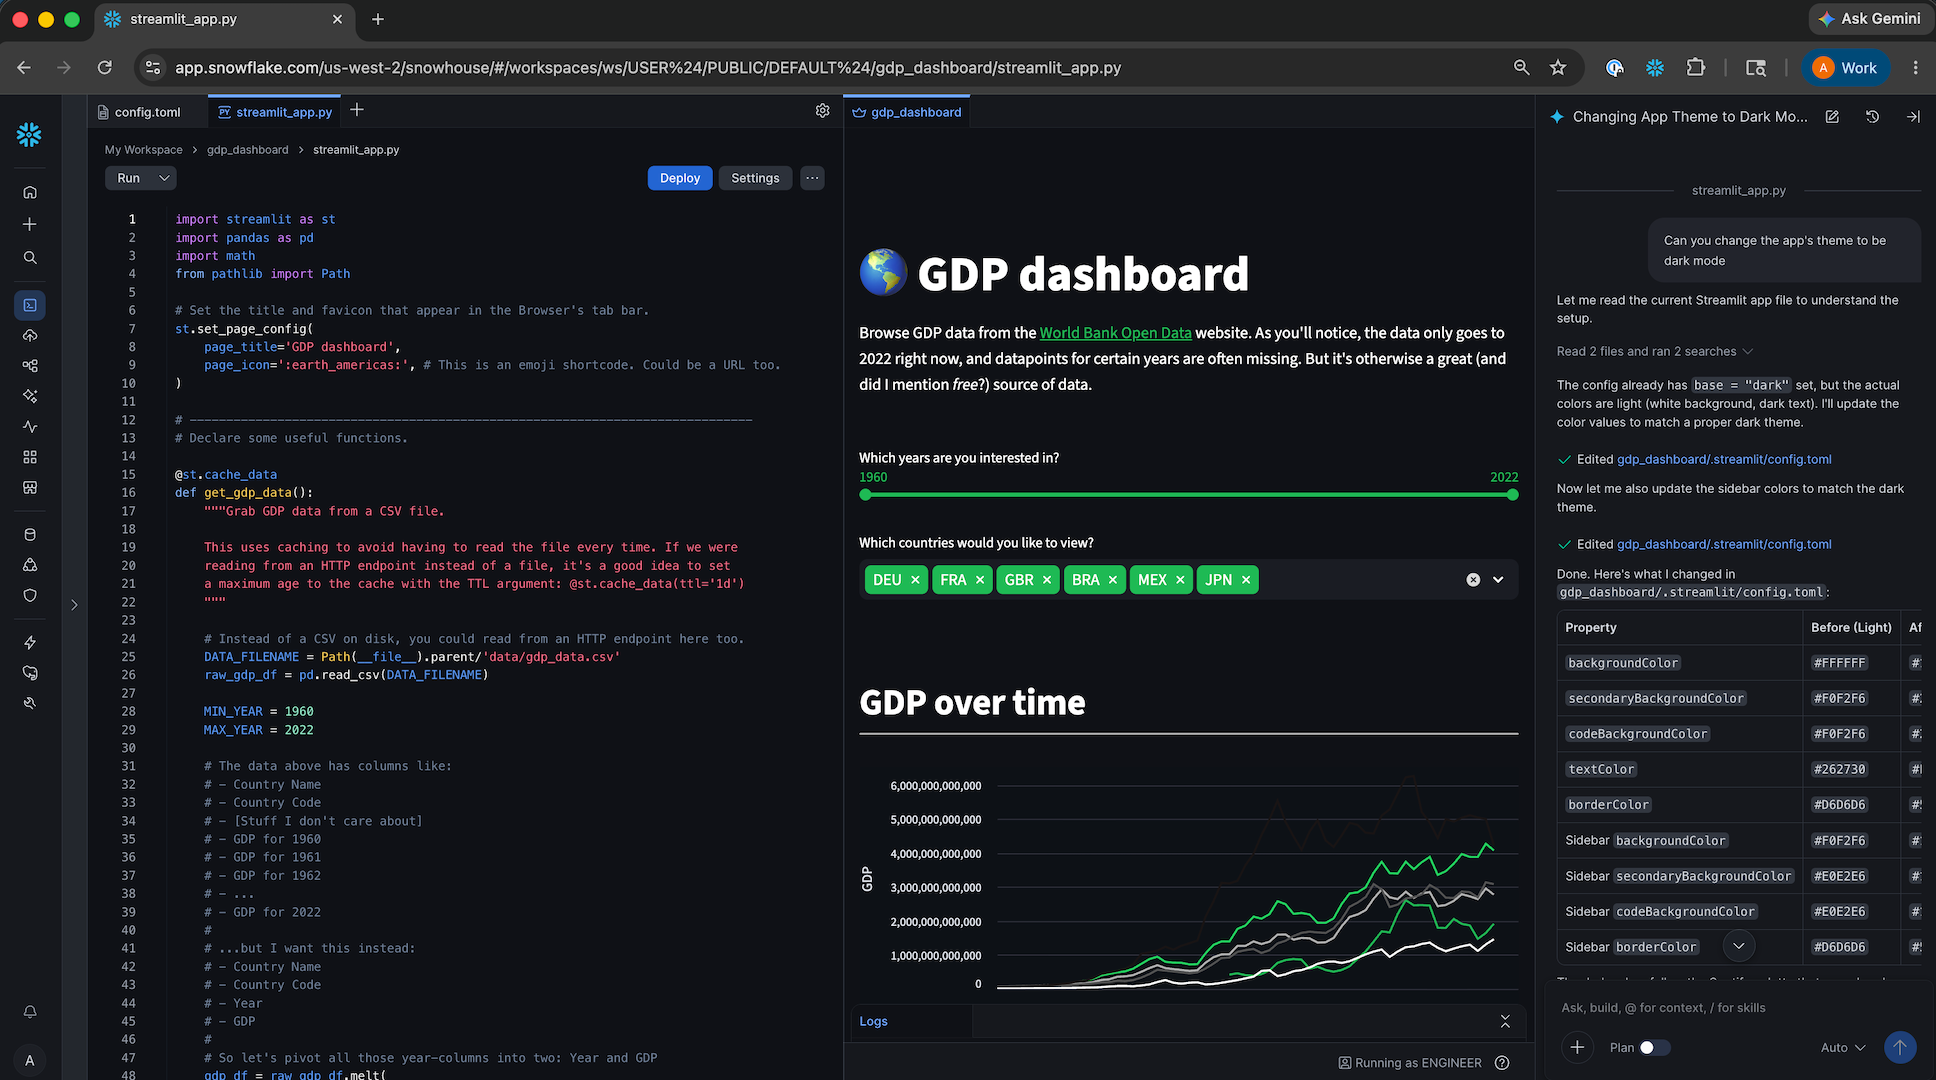The height and width of the screenshot is (1080, 1936).
Task: Send the message with the arrow button
Action: [1900, 1047]
